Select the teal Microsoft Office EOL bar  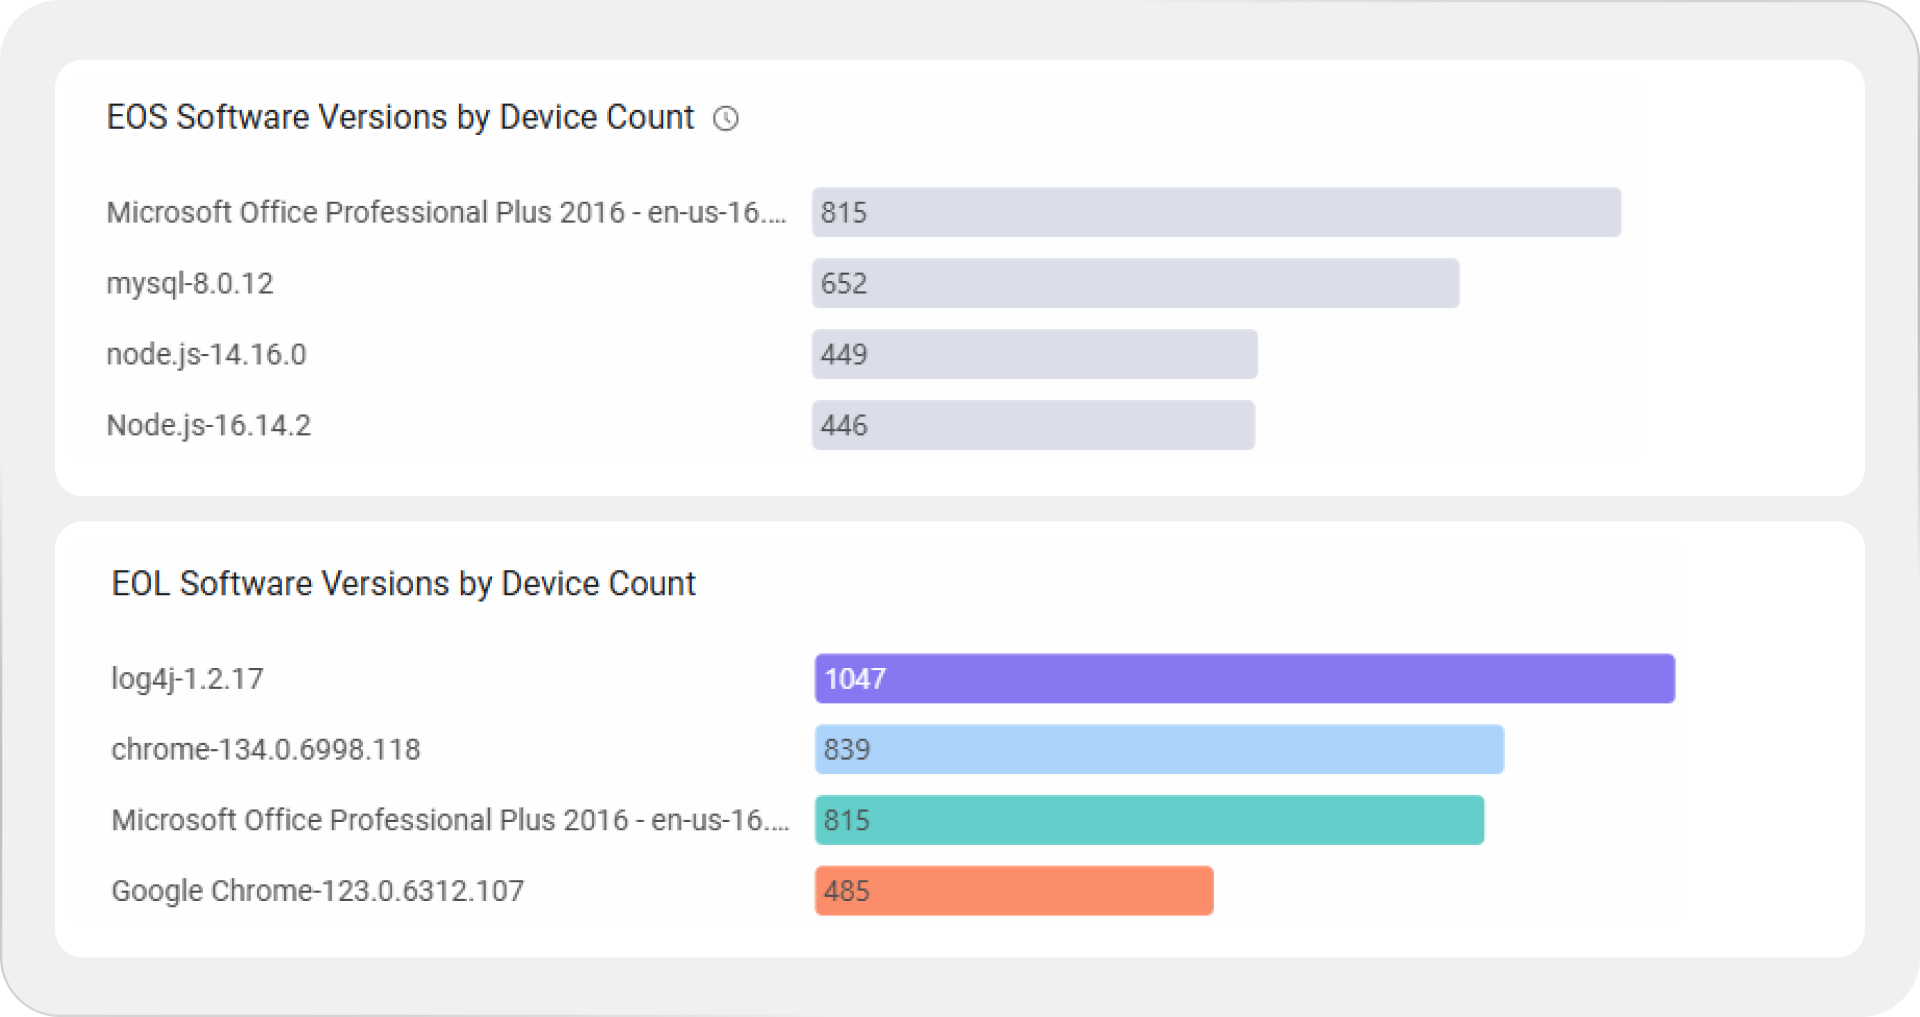[1149, 820]
